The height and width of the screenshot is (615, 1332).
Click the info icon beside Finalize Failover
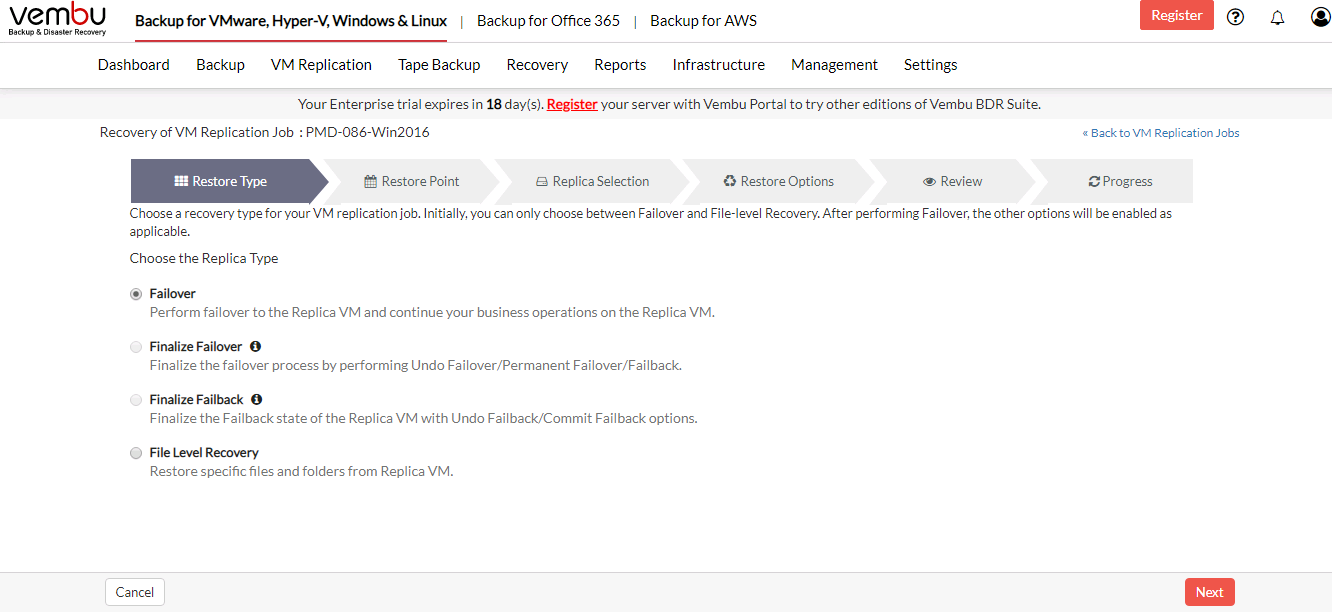(255, 346)
